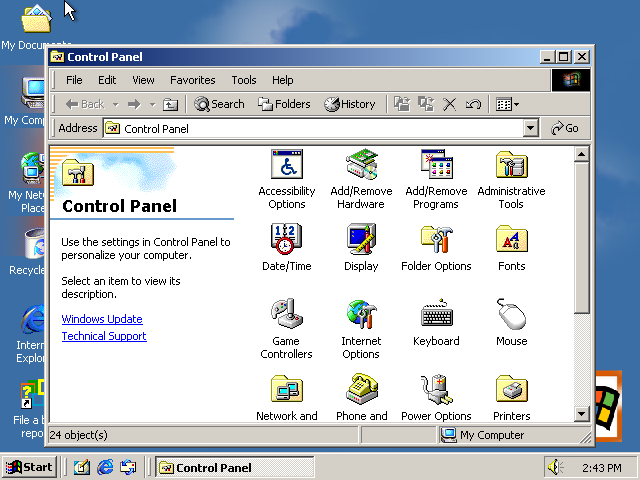Click the Undo toolbar icon
The height and width of the screenshot is (480, 640).
tap(473, 104)
